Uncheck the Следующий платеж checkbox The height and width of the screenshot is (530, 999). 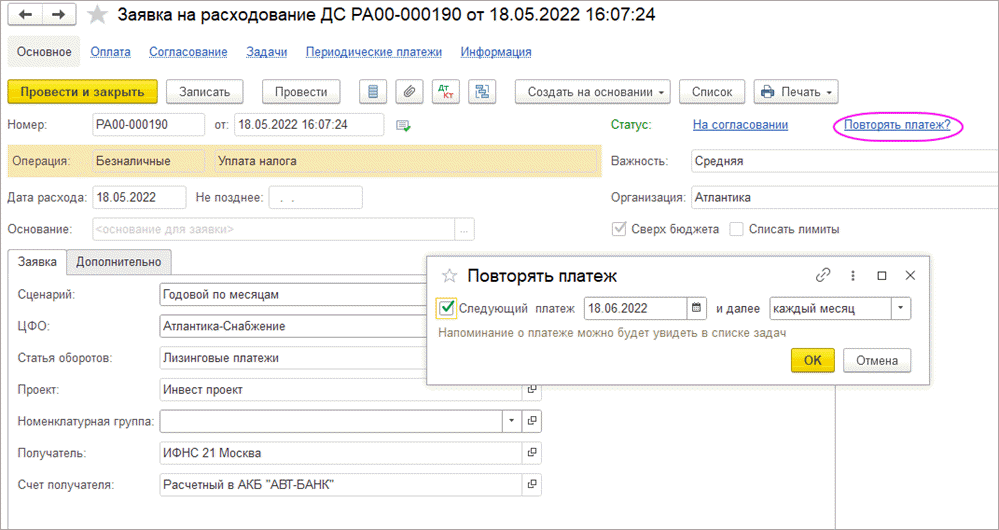(x=447, y=308)
